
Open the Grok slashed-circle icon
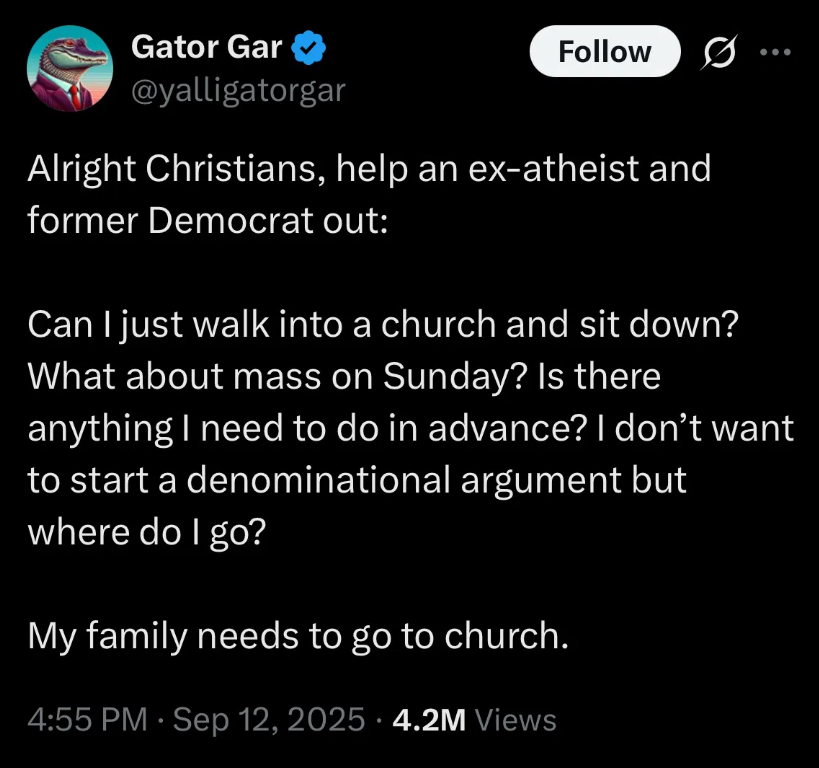coord(720,52)
